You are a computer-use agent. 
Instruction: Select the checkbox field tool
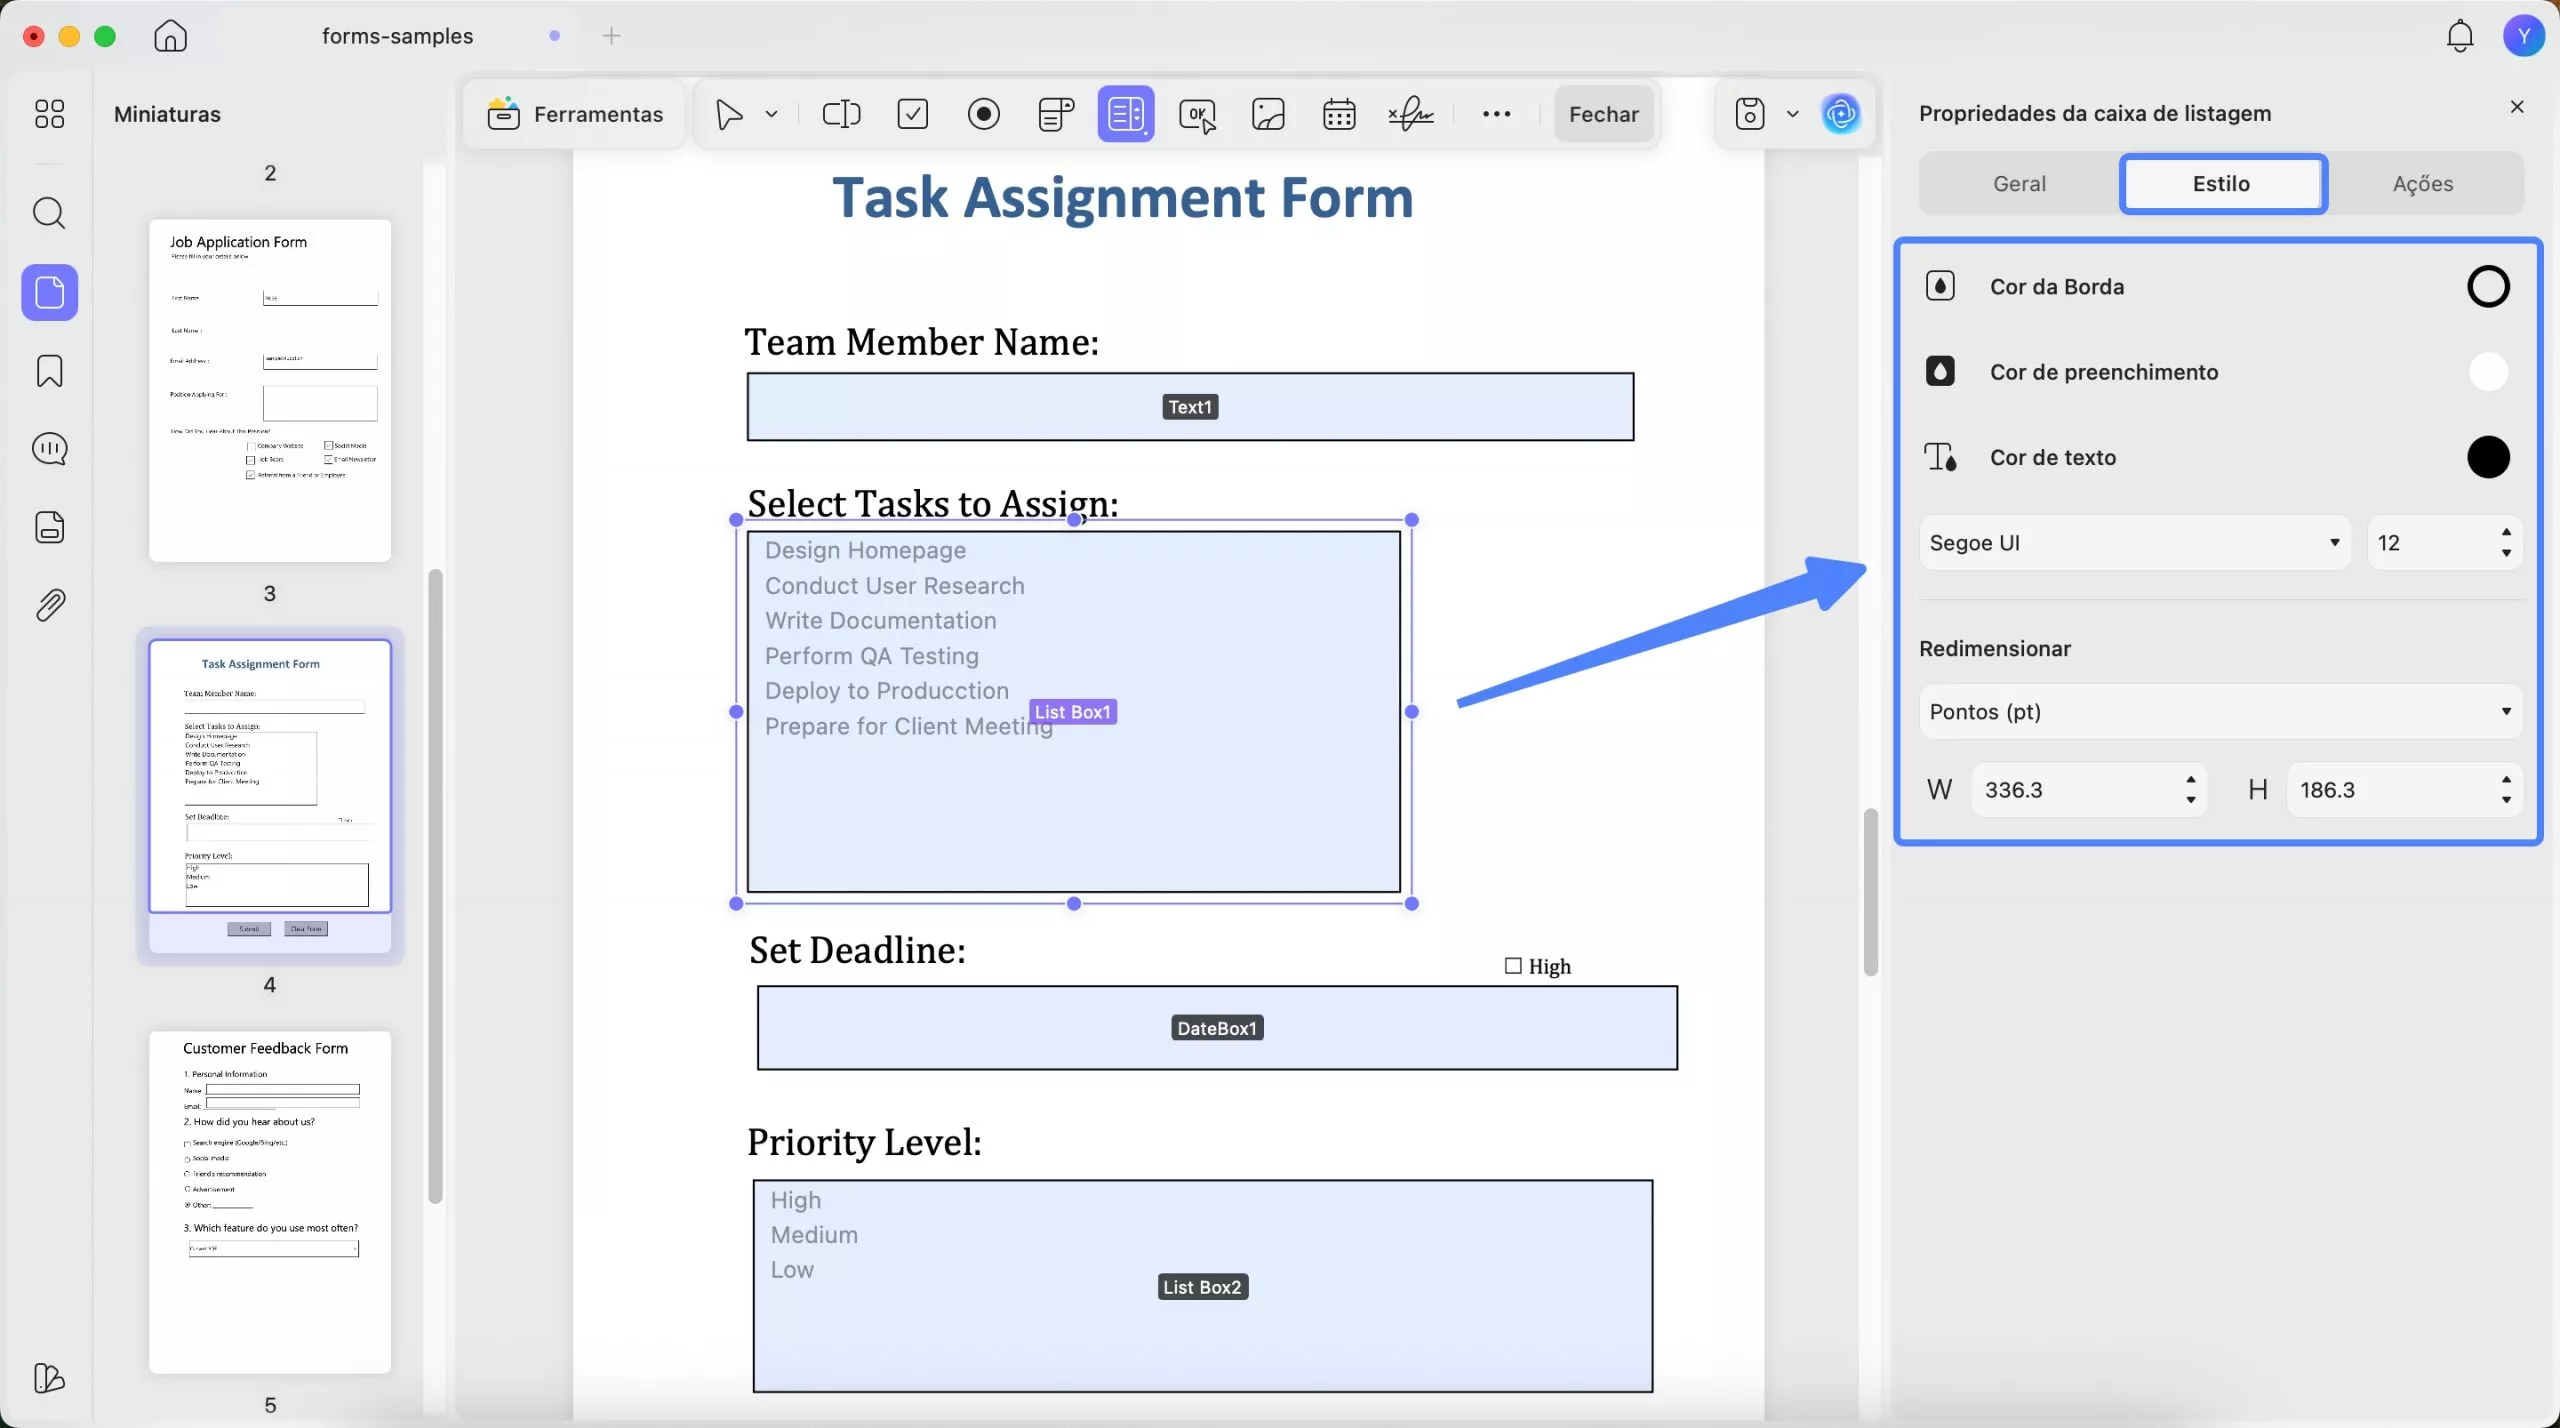pos(913,115)
